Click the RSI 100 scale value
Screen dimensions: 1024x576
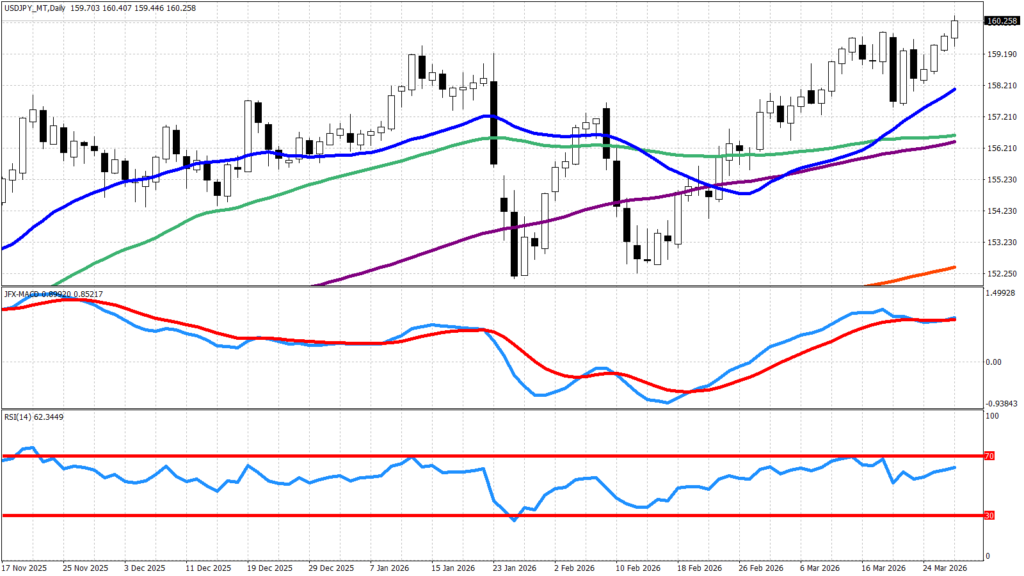(993, 415)
